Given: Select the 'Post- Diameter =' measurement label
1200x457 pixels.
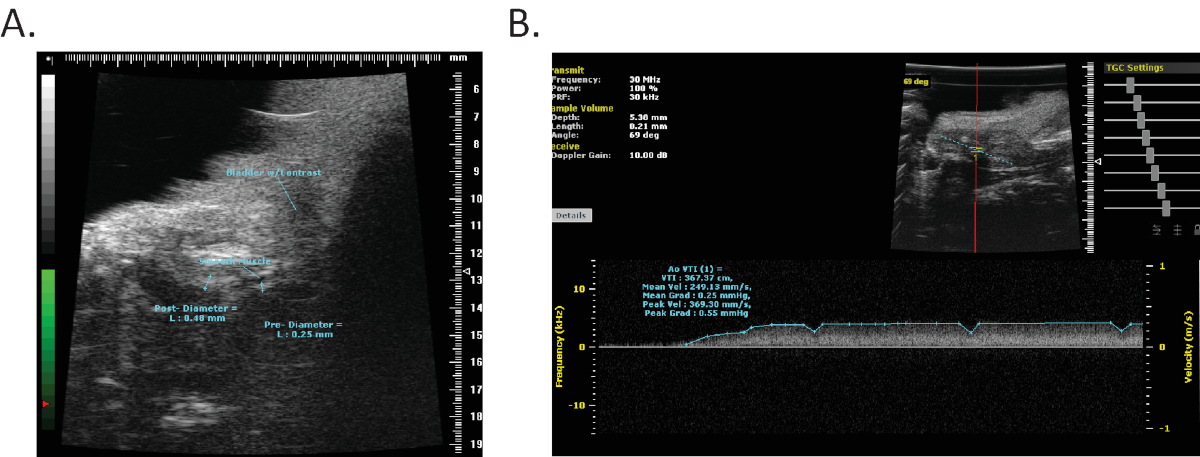Looking at the screenshot, I should click(x=196, y=307).
